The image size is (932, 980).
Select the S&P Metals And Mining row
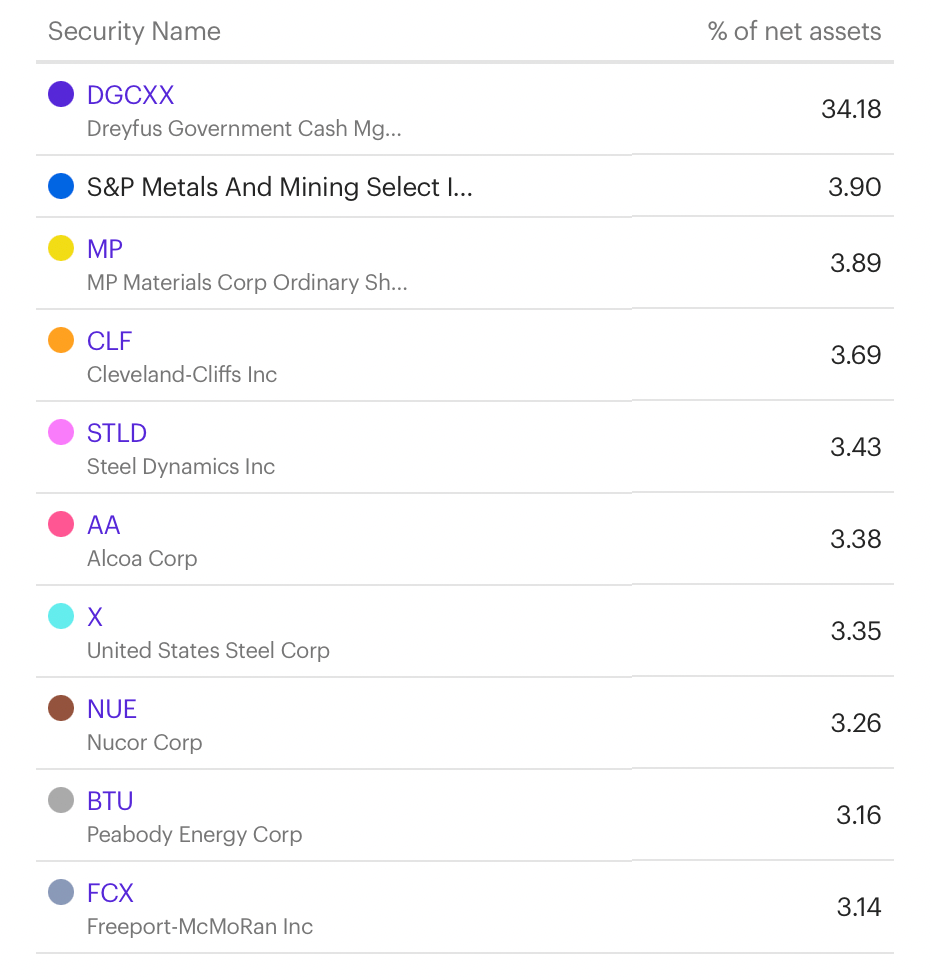pos(465,186)
